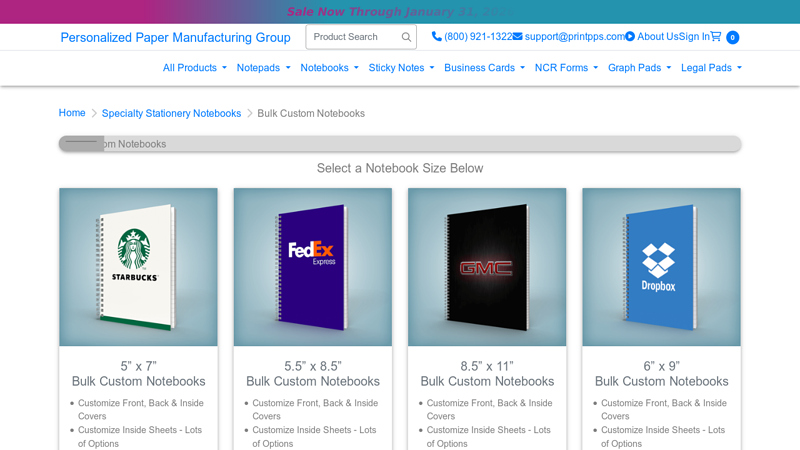The image size is (800, 450).
Task: Open the All Products dropdown
Action: tap(194, 67)
